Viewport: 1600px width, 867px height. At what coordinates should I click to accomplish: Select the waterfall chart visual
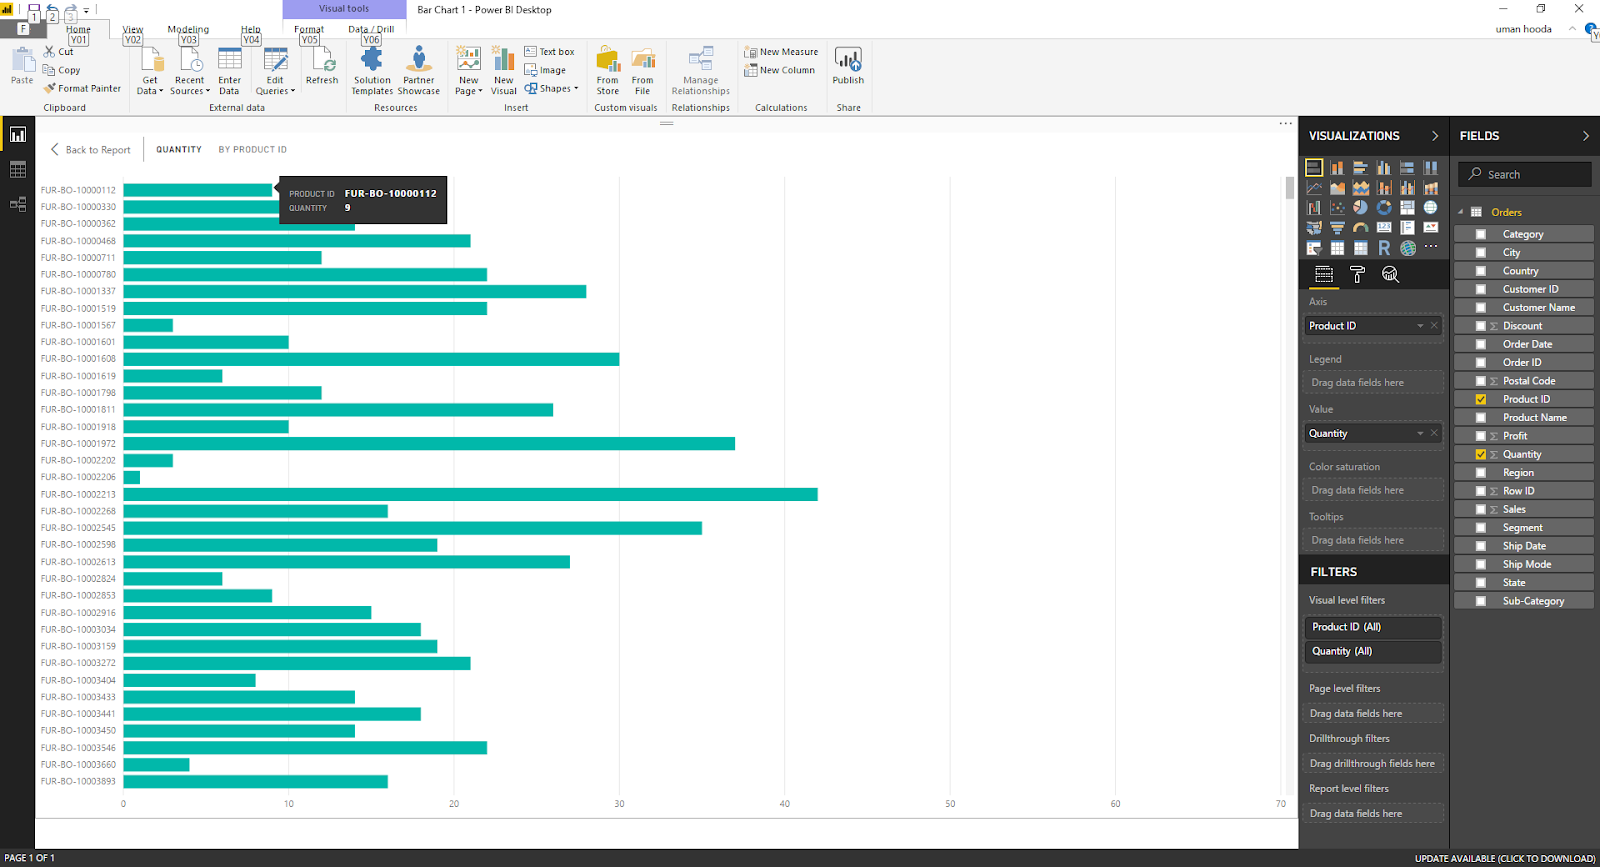[1314, 208]
